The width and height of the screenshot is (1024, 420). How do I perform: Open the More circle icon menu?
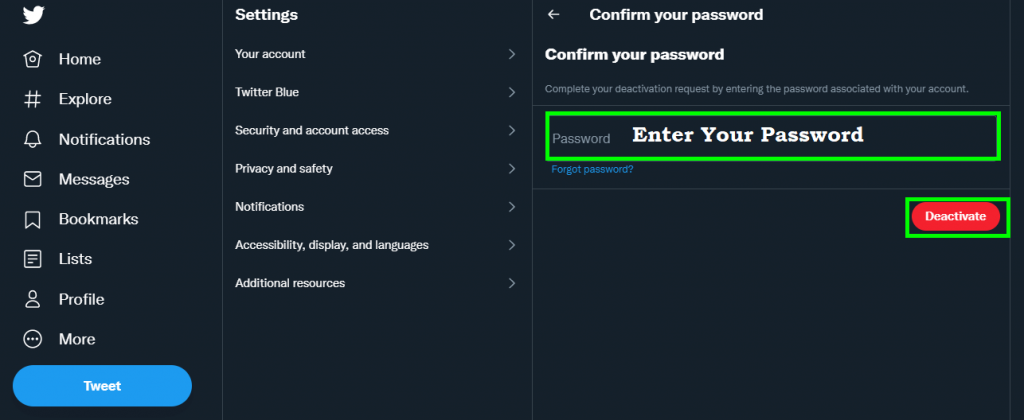(x=33, y=339)
